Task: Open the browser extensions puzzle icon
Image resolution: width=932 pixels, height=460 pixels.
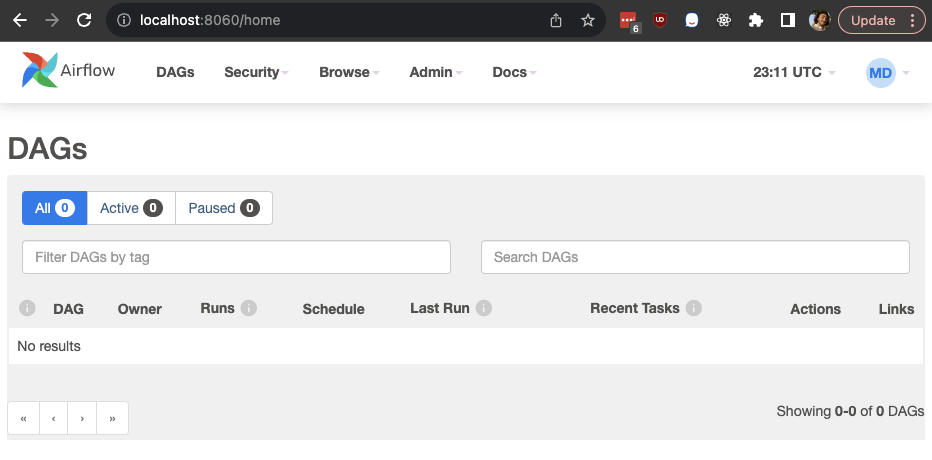Action: pyautogui.click(x=756, y=20)
